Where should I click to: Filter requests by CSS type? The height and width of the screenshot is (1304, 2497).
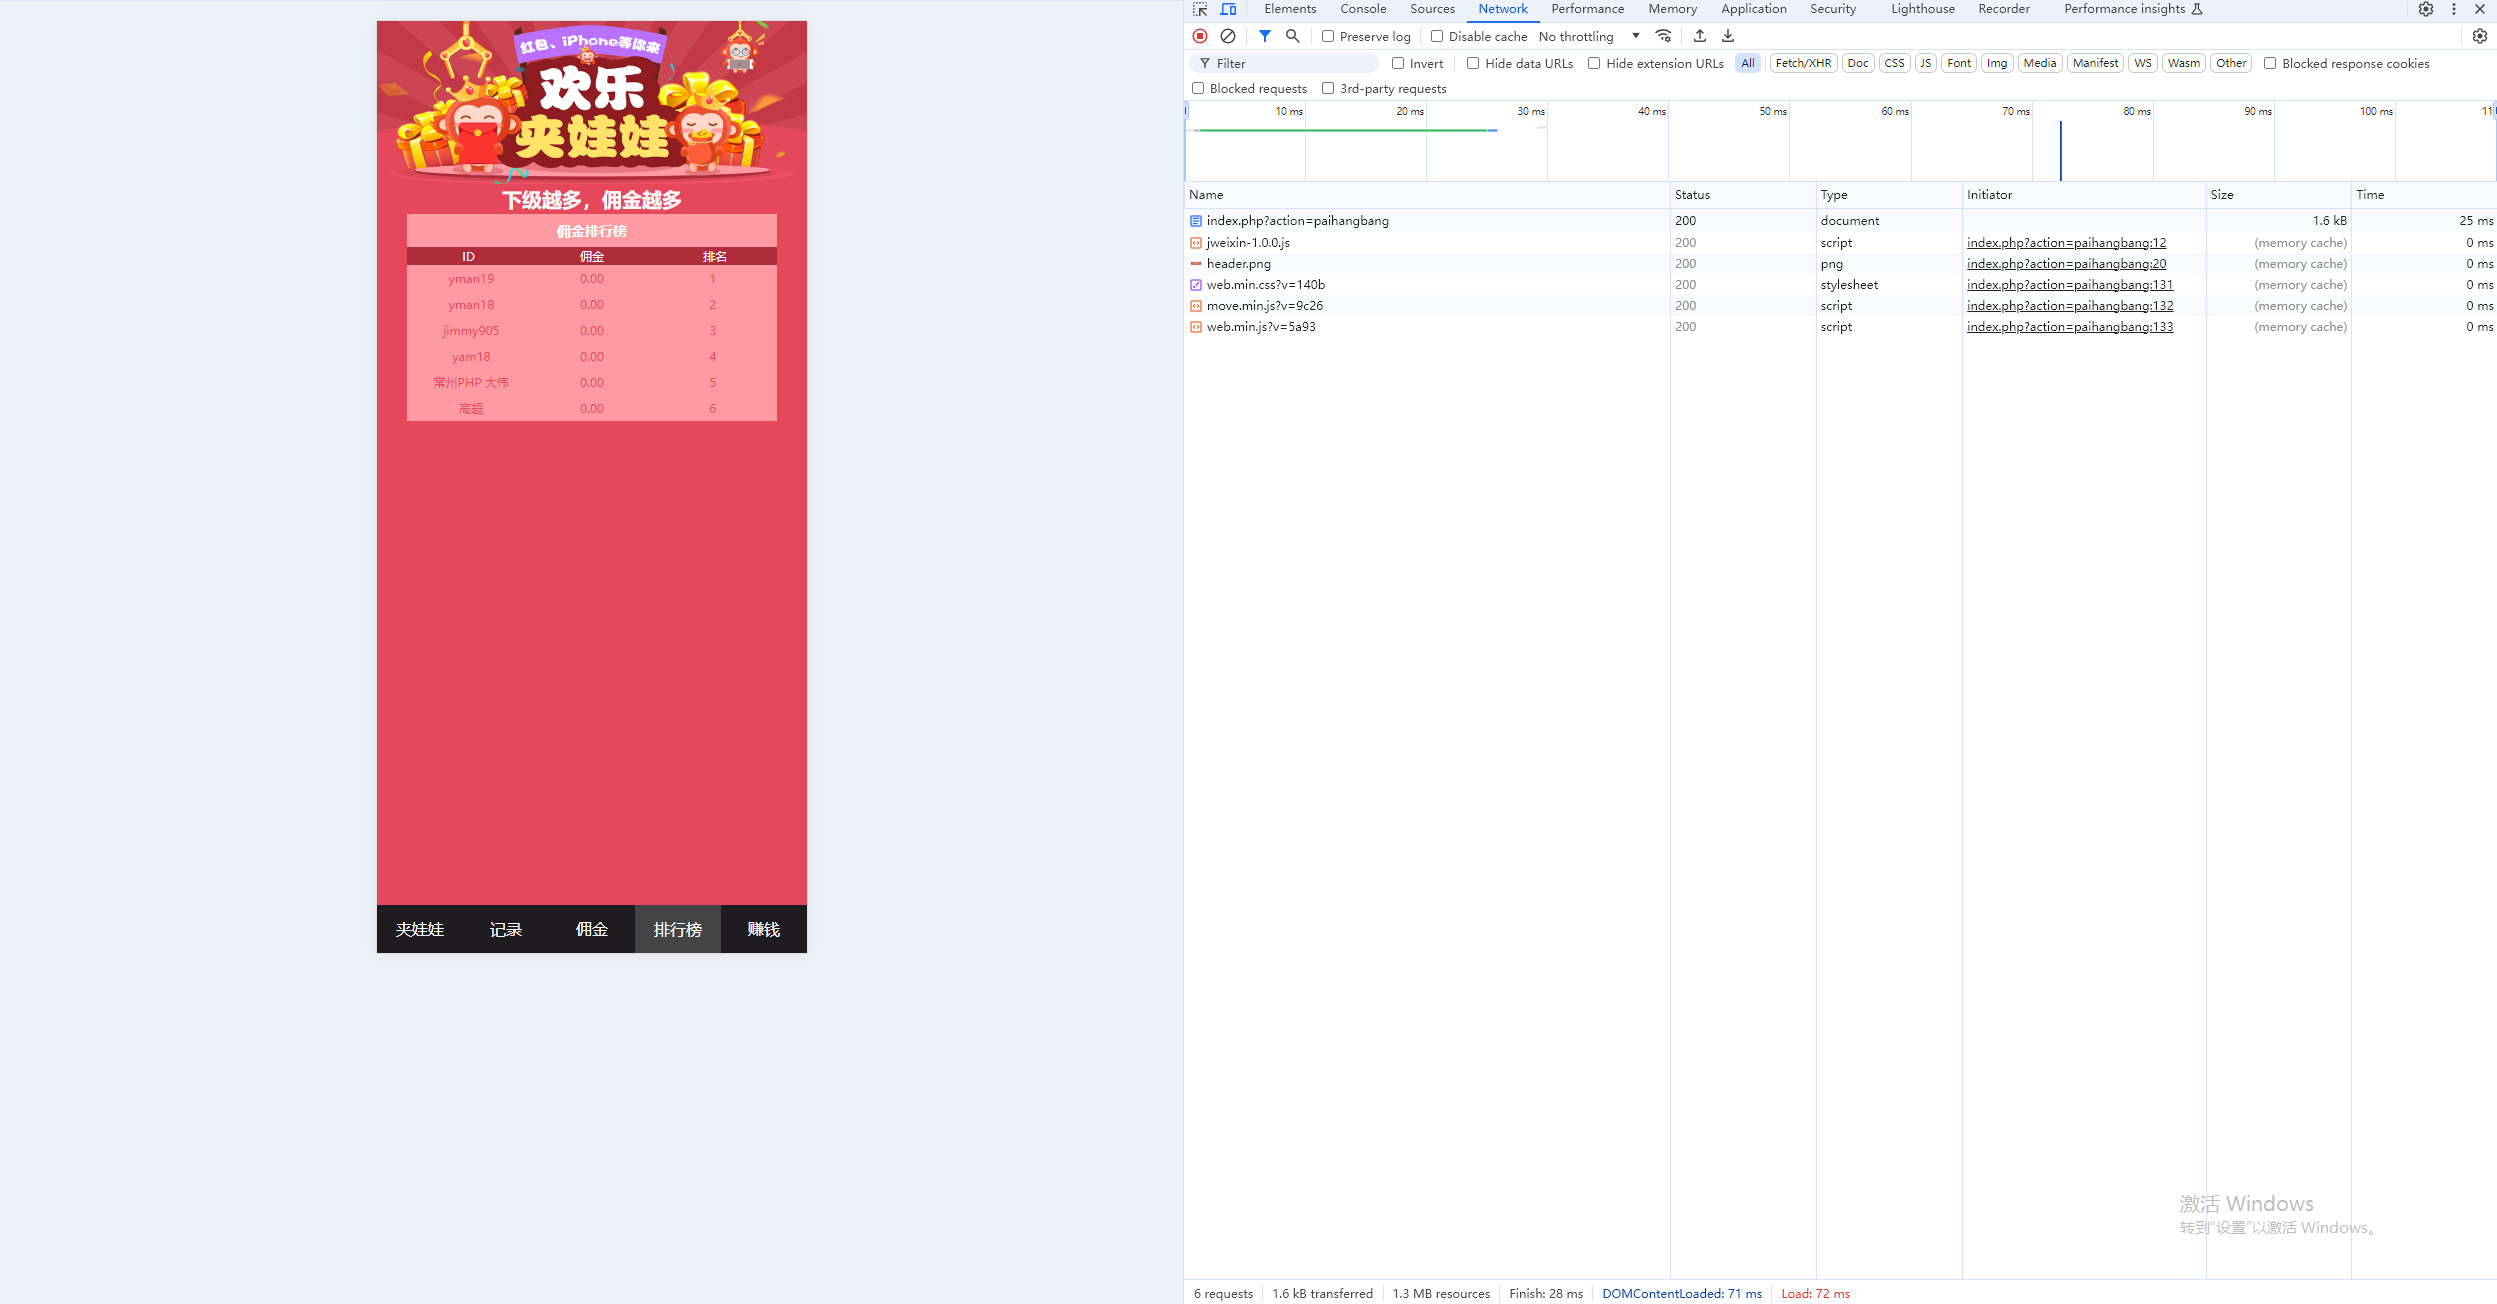(x=1894, y=63)
